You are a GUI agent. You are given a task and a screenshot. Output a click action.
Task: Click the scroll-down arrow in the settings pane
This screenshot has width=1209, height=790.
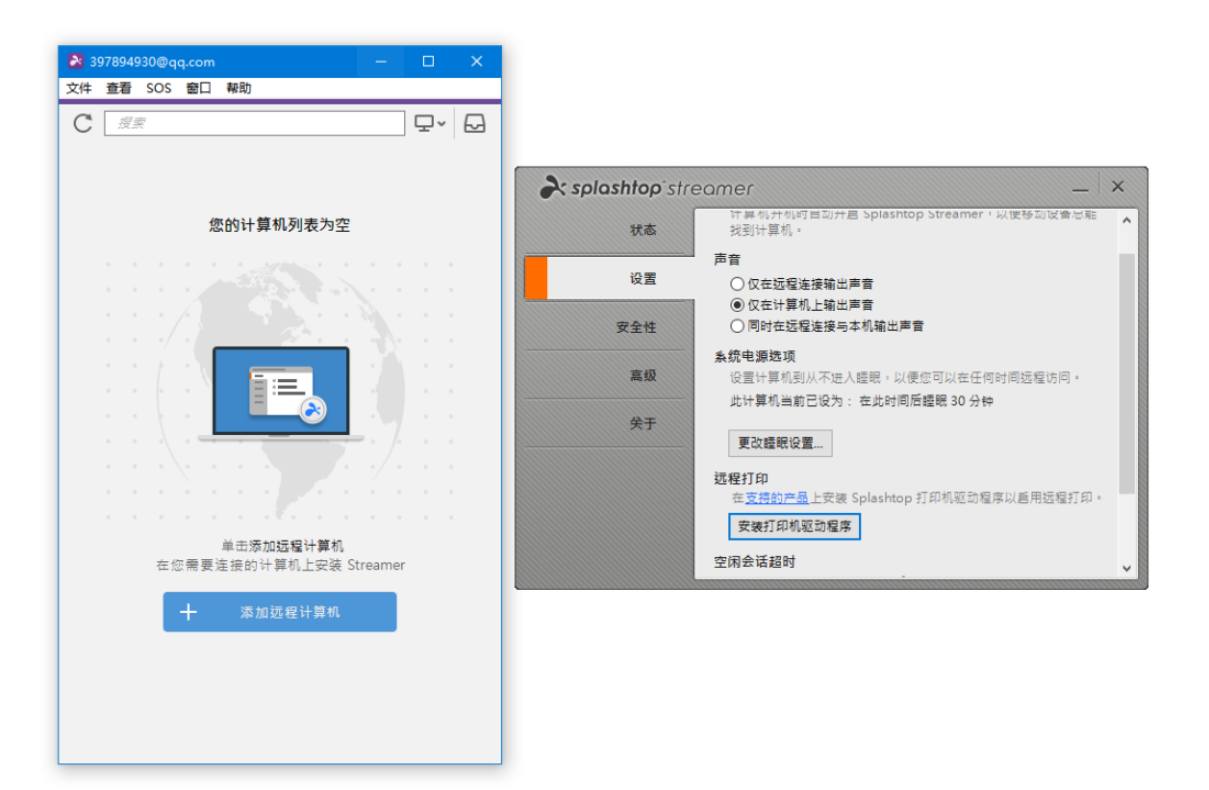coord(1129,567)
